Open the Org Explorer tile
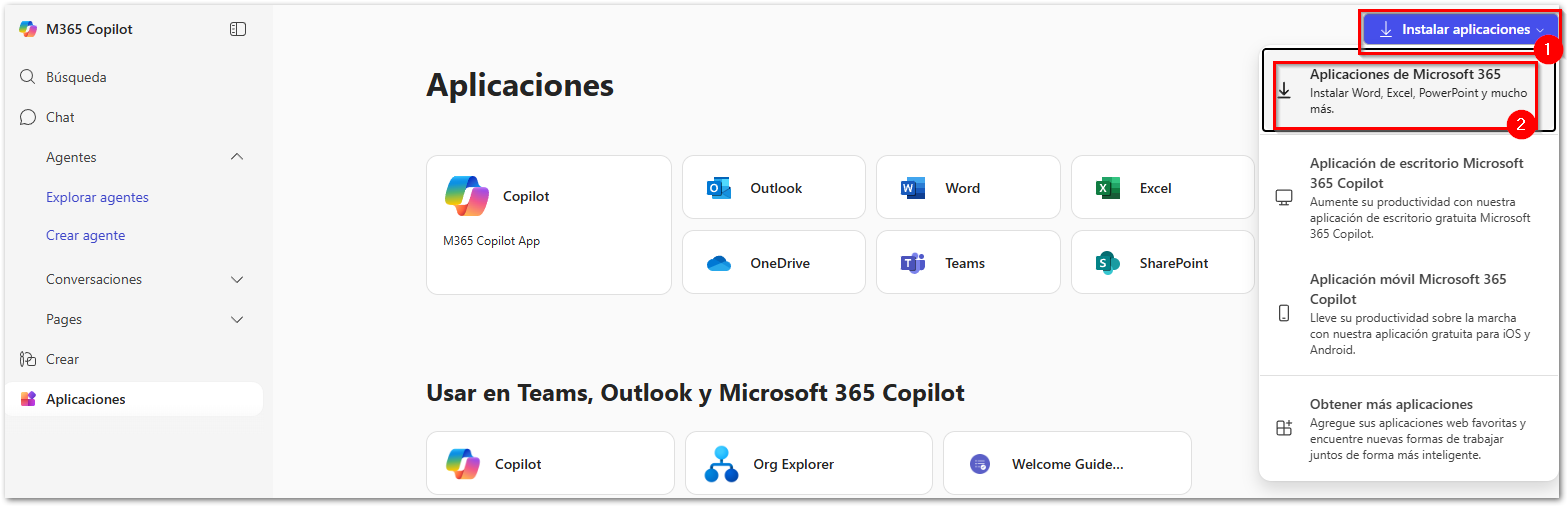 (x=808, y=463)
